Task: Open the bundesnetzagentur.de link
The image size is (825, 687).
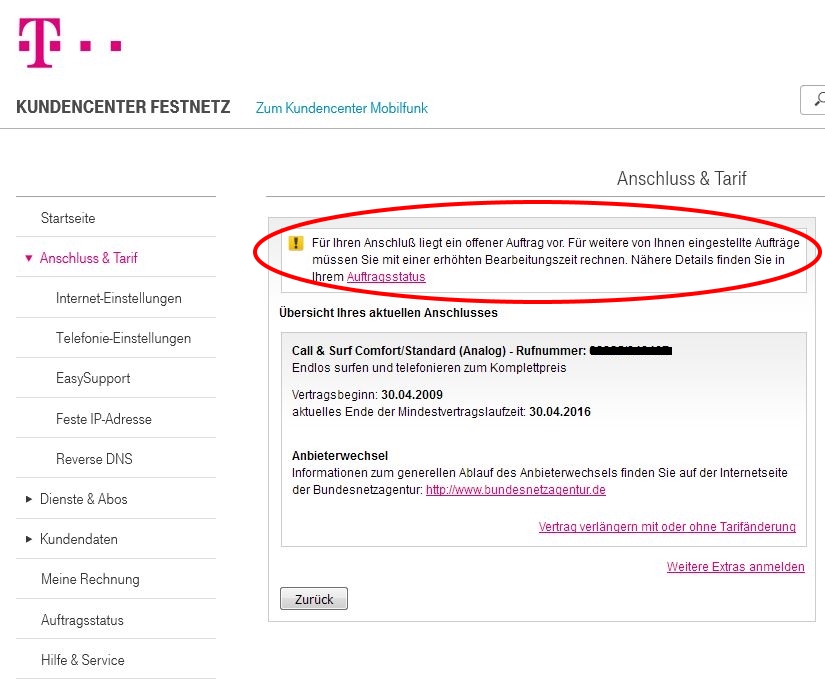Action: point(516,490)
